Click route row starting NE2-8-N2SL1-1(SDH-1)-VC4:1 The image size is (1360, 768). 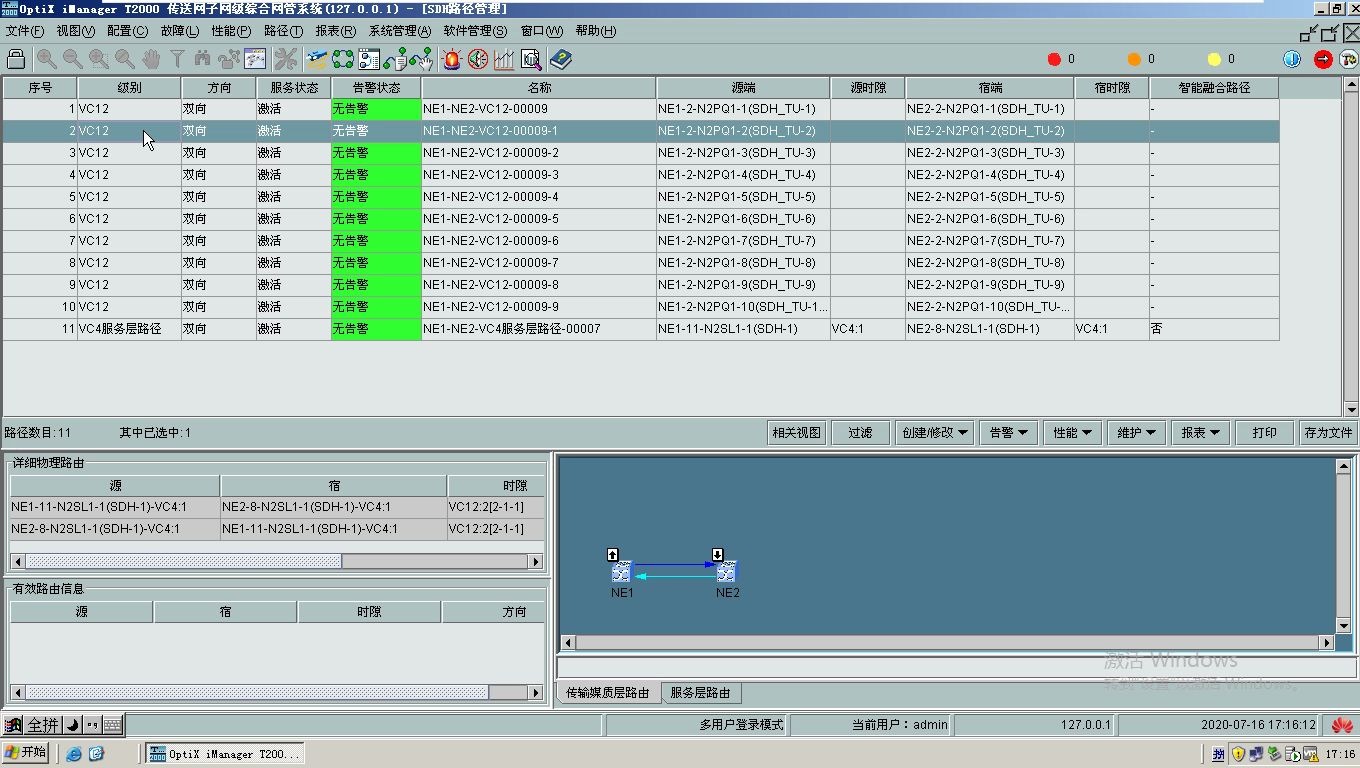click(x=277, y=529)
